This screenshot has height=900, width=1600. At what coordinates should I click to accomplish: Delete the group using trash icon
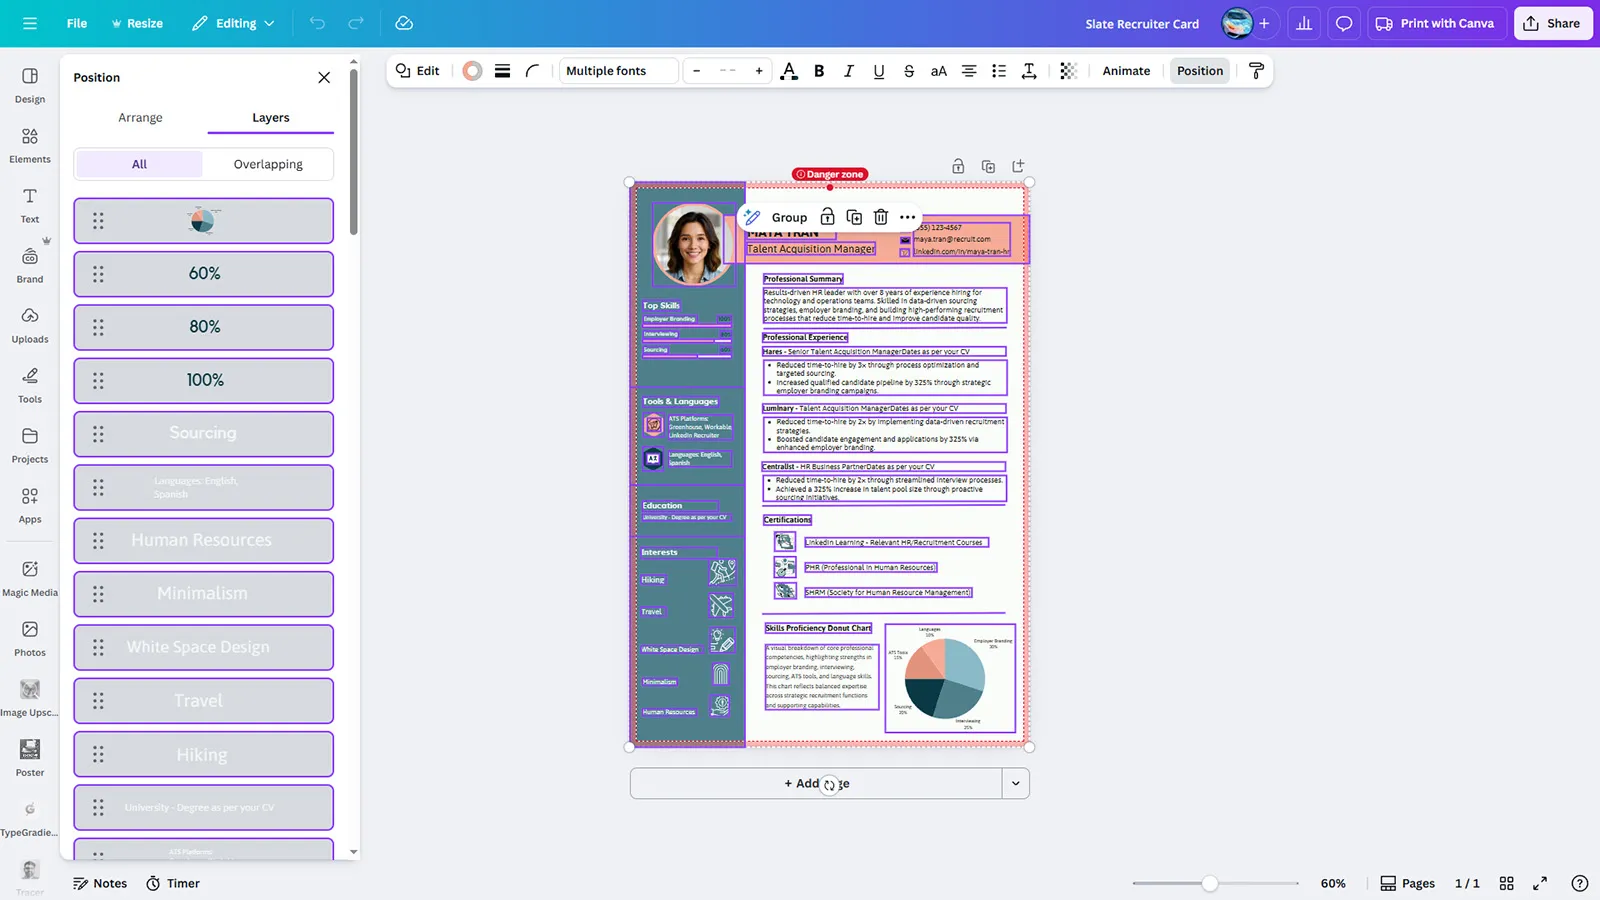(x=880, y=217)
